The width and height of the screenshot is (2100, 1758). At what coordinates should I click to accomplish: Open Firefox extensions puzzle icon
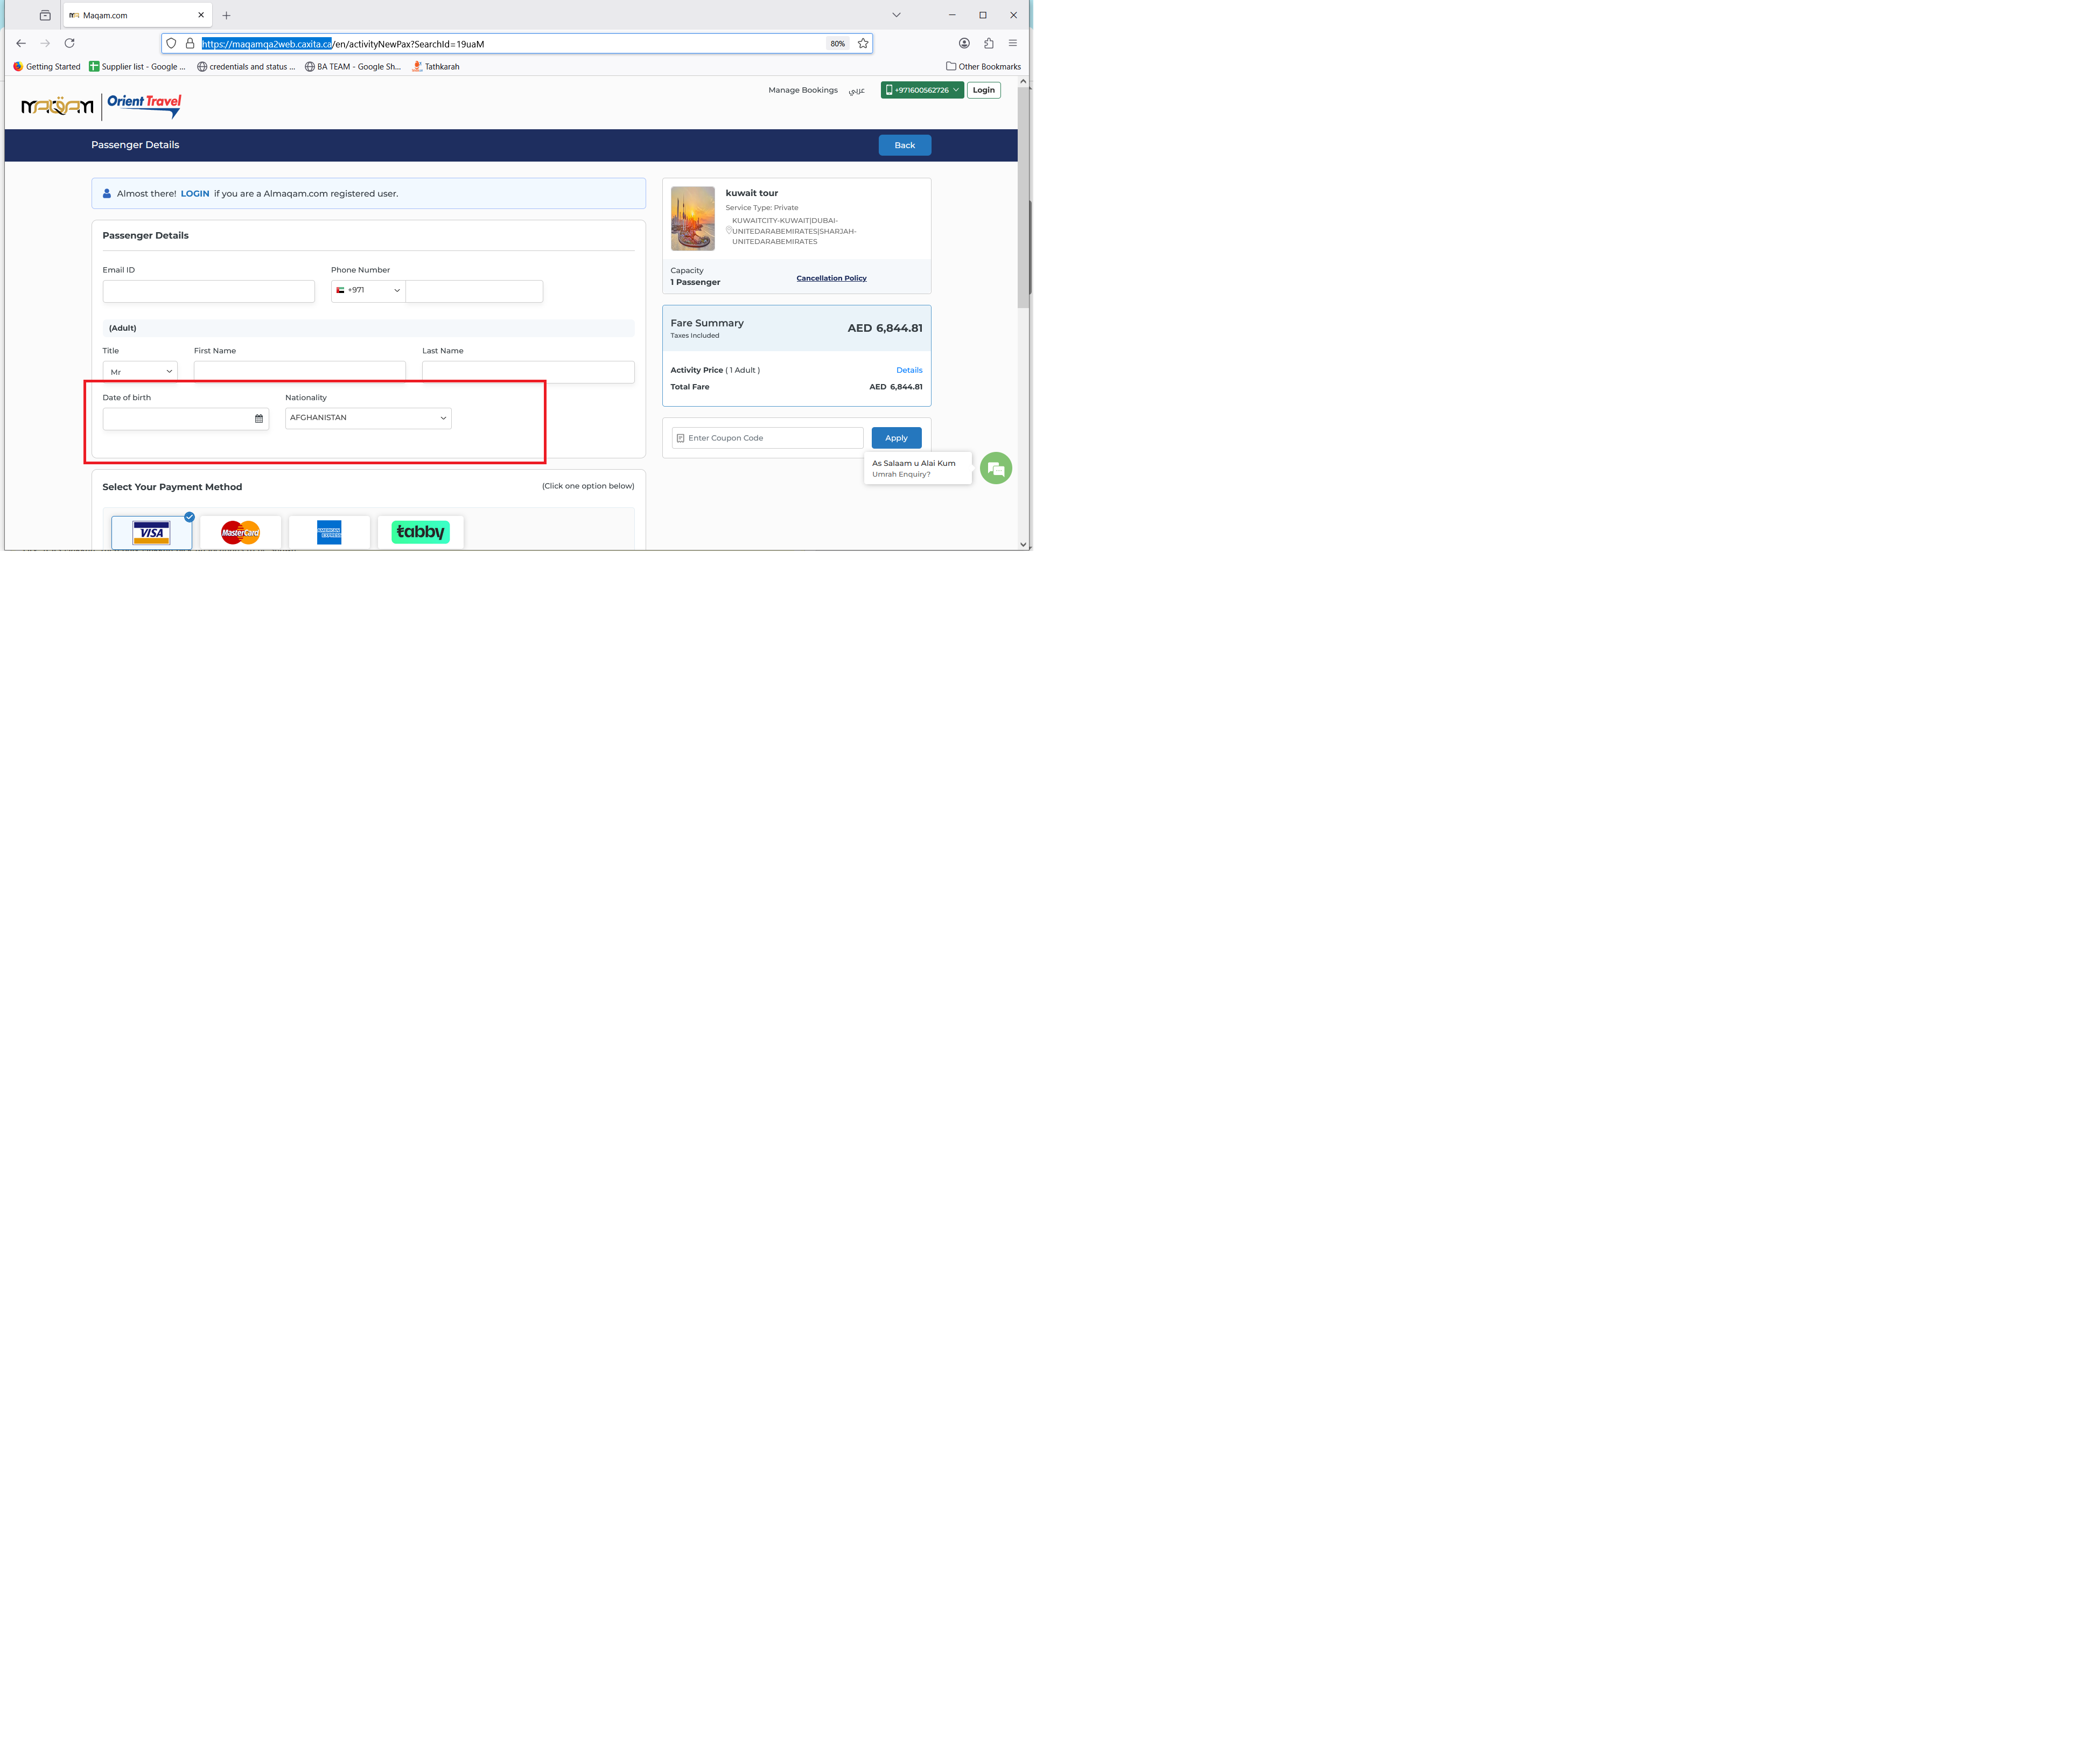tap(988, 43)
